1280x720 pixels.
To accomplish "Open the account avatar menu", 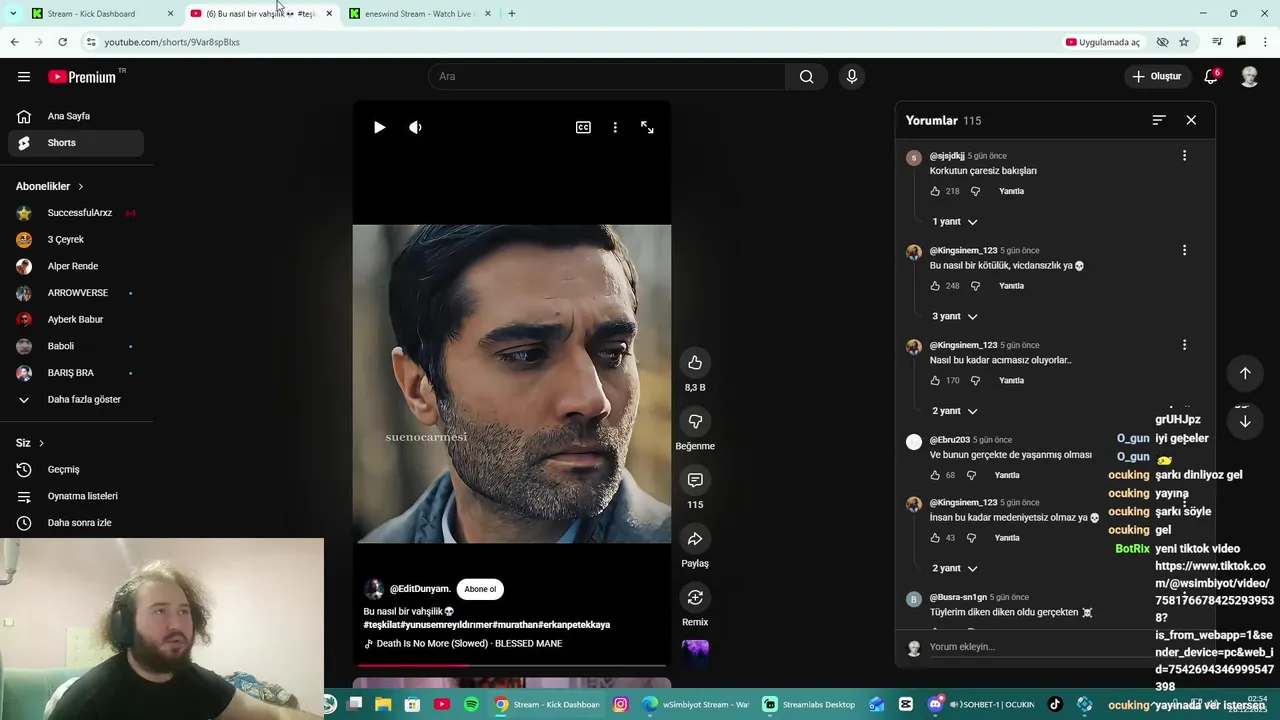I will coord(1249,76).
